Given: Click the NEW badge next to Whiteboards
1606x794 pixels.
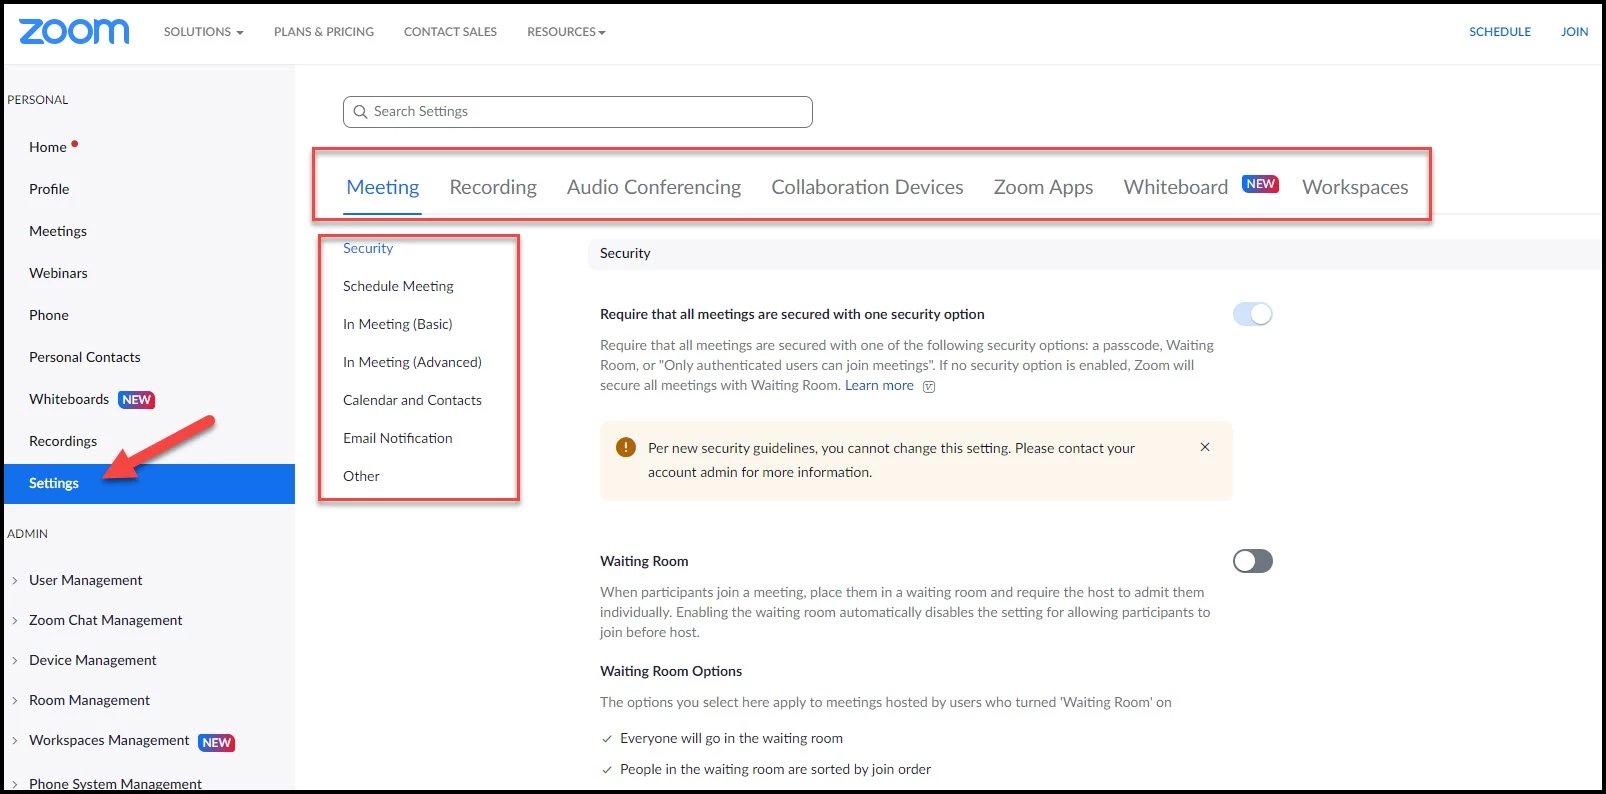Looking at the screenshot, I should [x=136, y=400].
